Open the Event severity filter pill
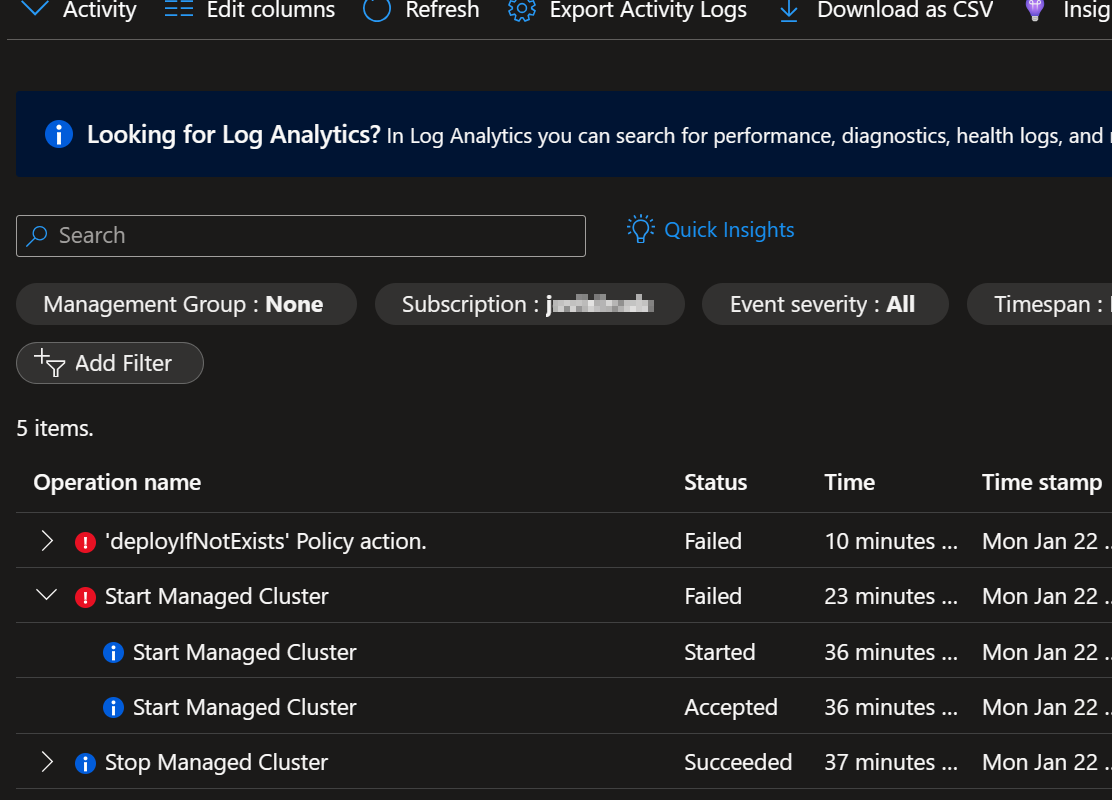This screenshot has height=800, width=1112. pos(825,304)
